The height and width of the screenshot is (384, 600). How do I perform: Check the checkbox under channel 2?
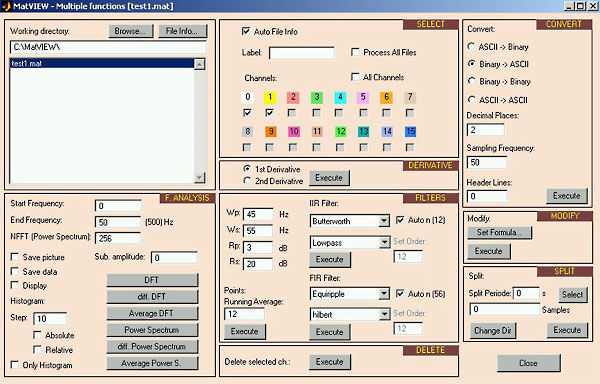(x=292, y=113)
